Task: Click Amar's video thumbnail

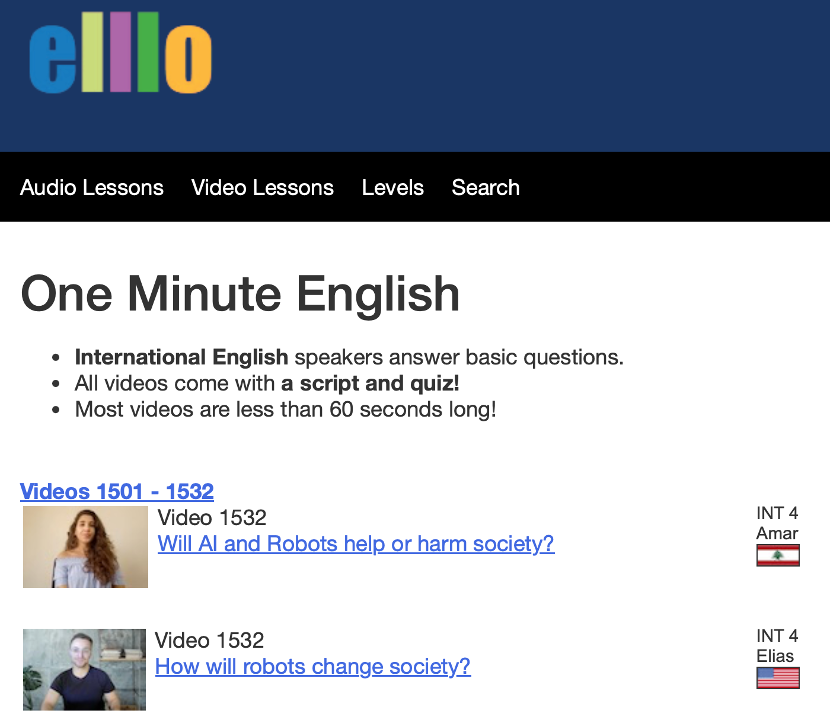Action: [85, 547]
